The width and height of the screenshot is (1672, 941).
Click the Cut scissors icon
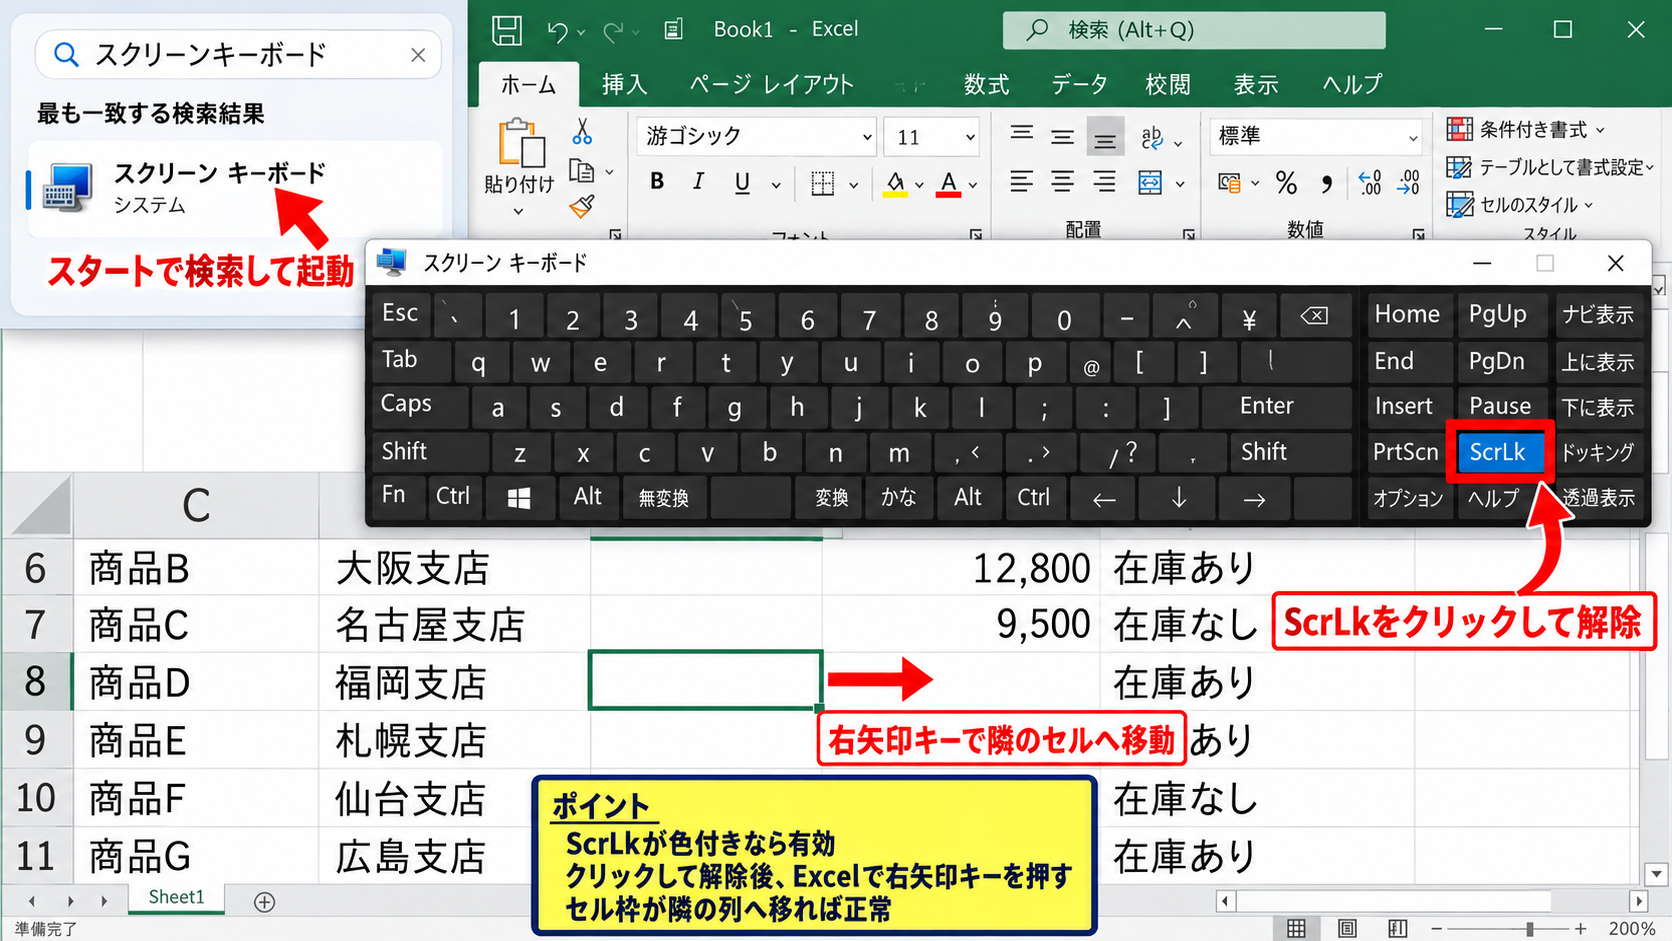point(582,131)
